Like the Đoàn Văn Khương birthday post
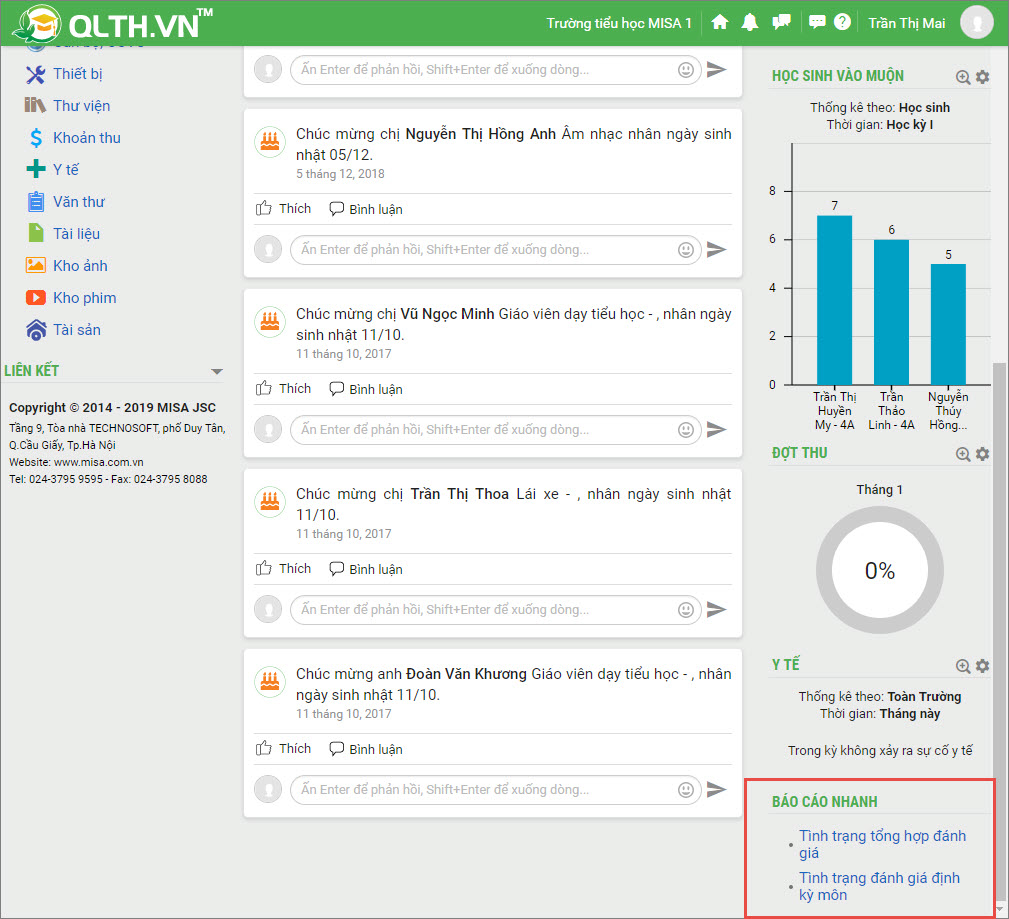The image size is (1009, 919). (283, 748)
